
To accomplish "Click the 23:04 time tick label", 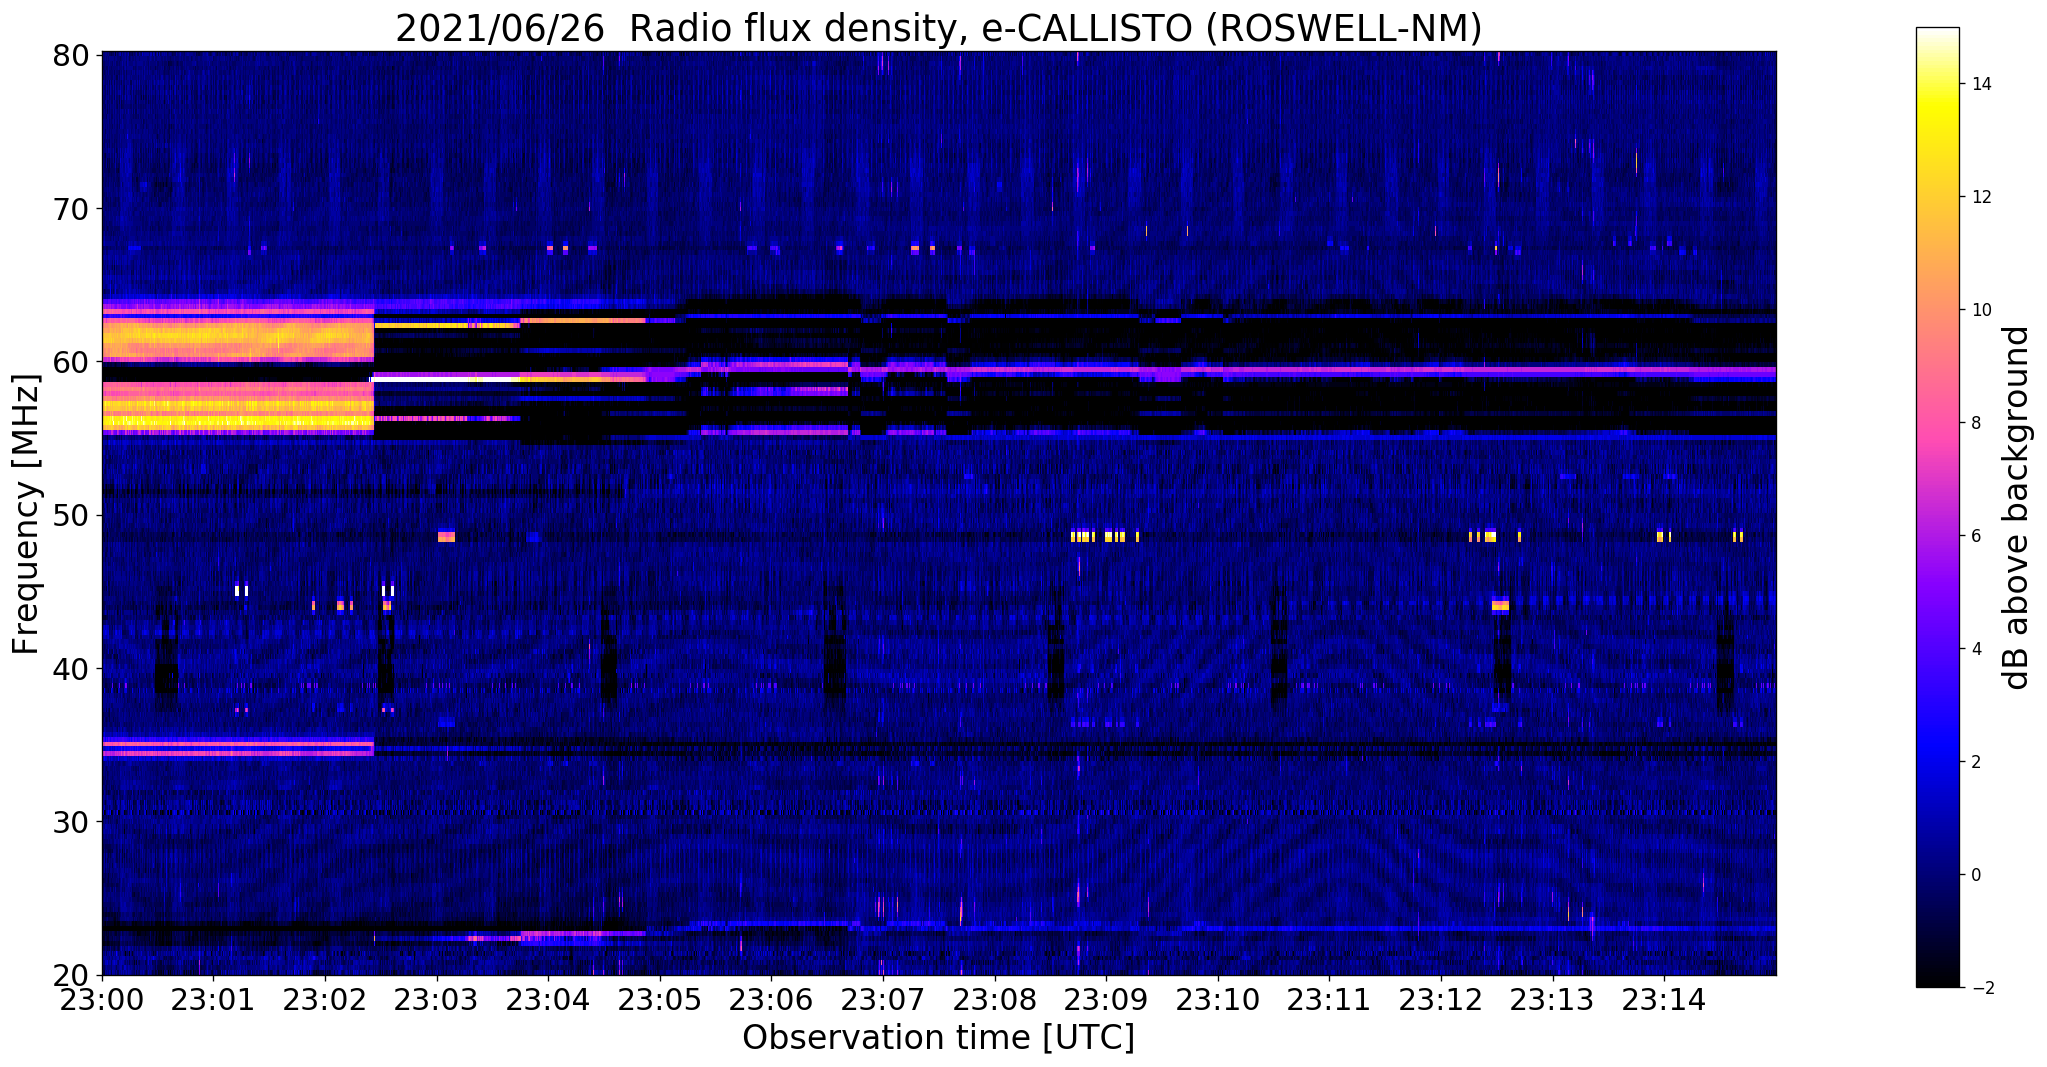I will pos(548,1000).
